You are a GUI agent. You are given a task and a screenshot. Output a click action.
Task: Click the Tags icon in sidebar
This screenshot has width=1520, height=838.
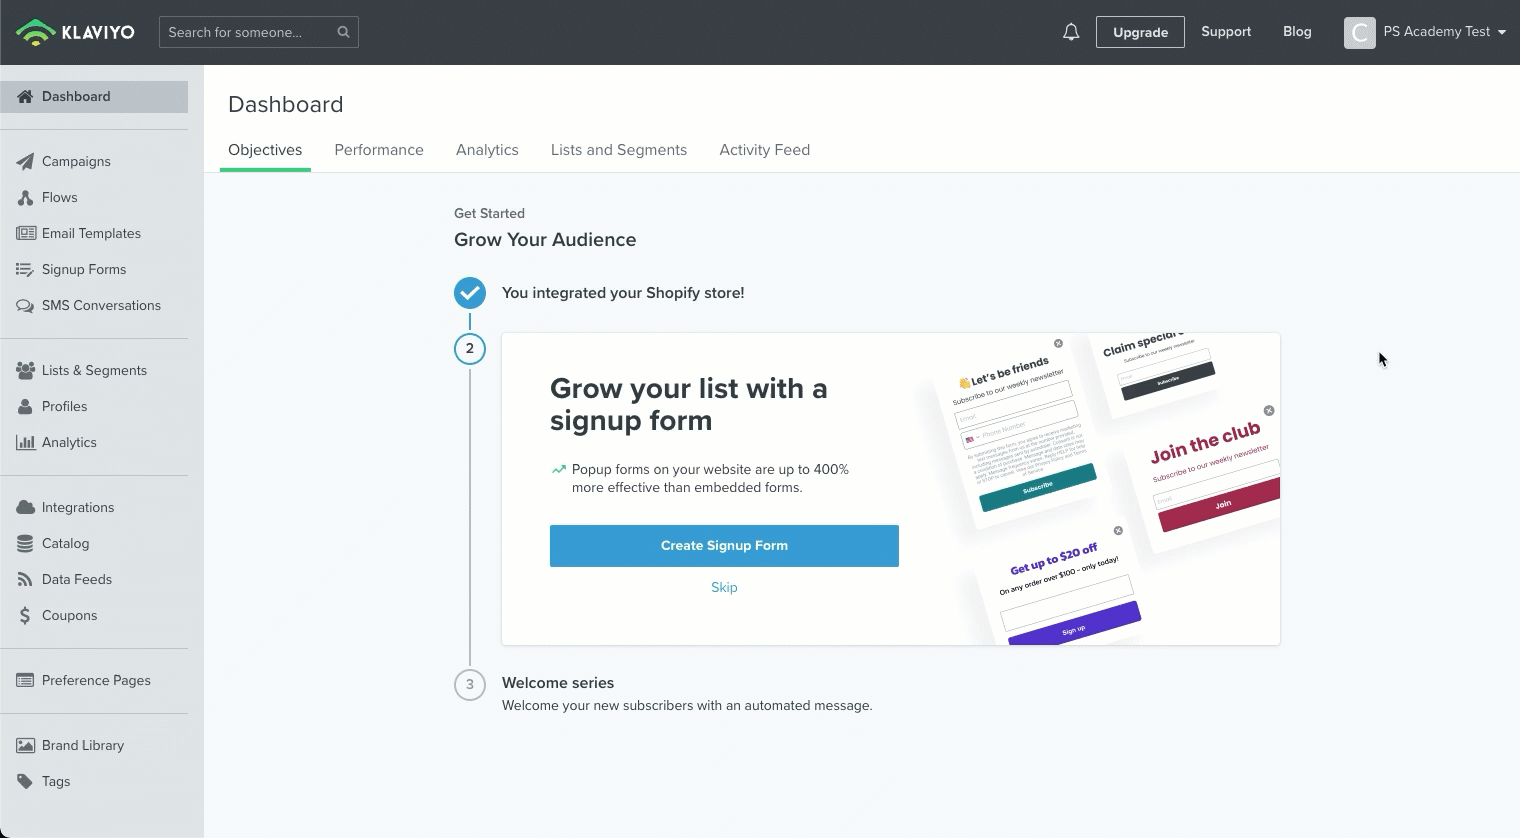[25, 782]
